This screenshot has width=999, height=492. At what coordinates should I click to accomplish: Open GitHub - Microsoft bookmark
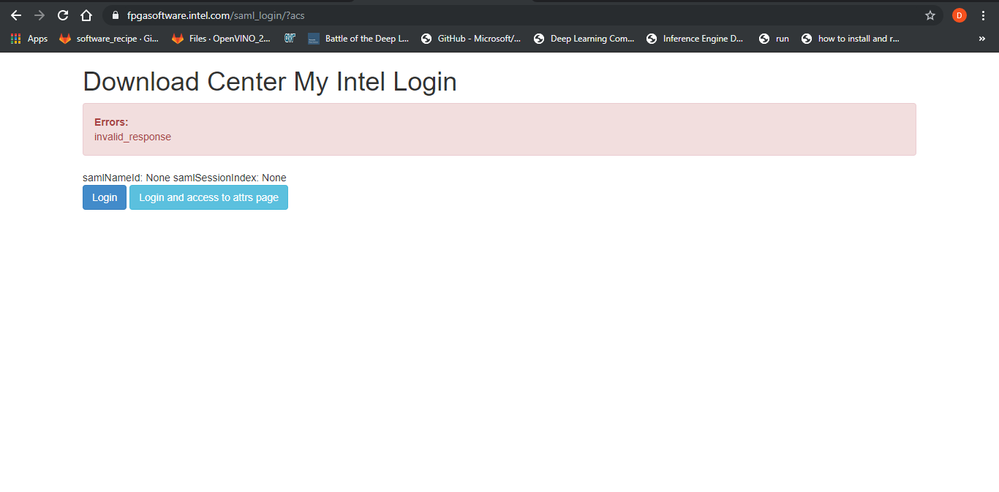pyautogui.click(x=471, y=39)
